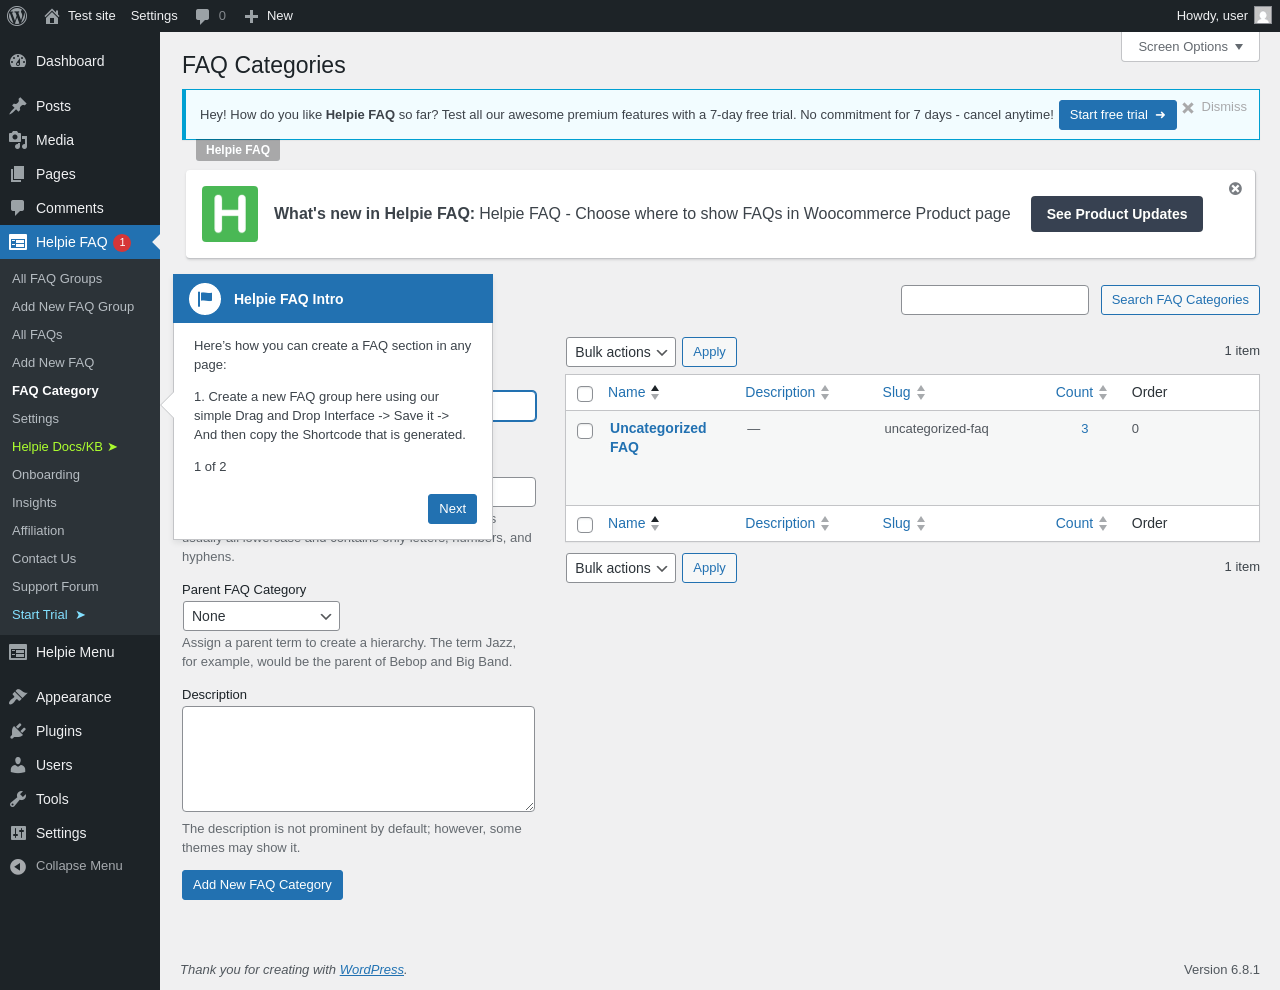Click See Product Updates button

[x=1117, y=214]
